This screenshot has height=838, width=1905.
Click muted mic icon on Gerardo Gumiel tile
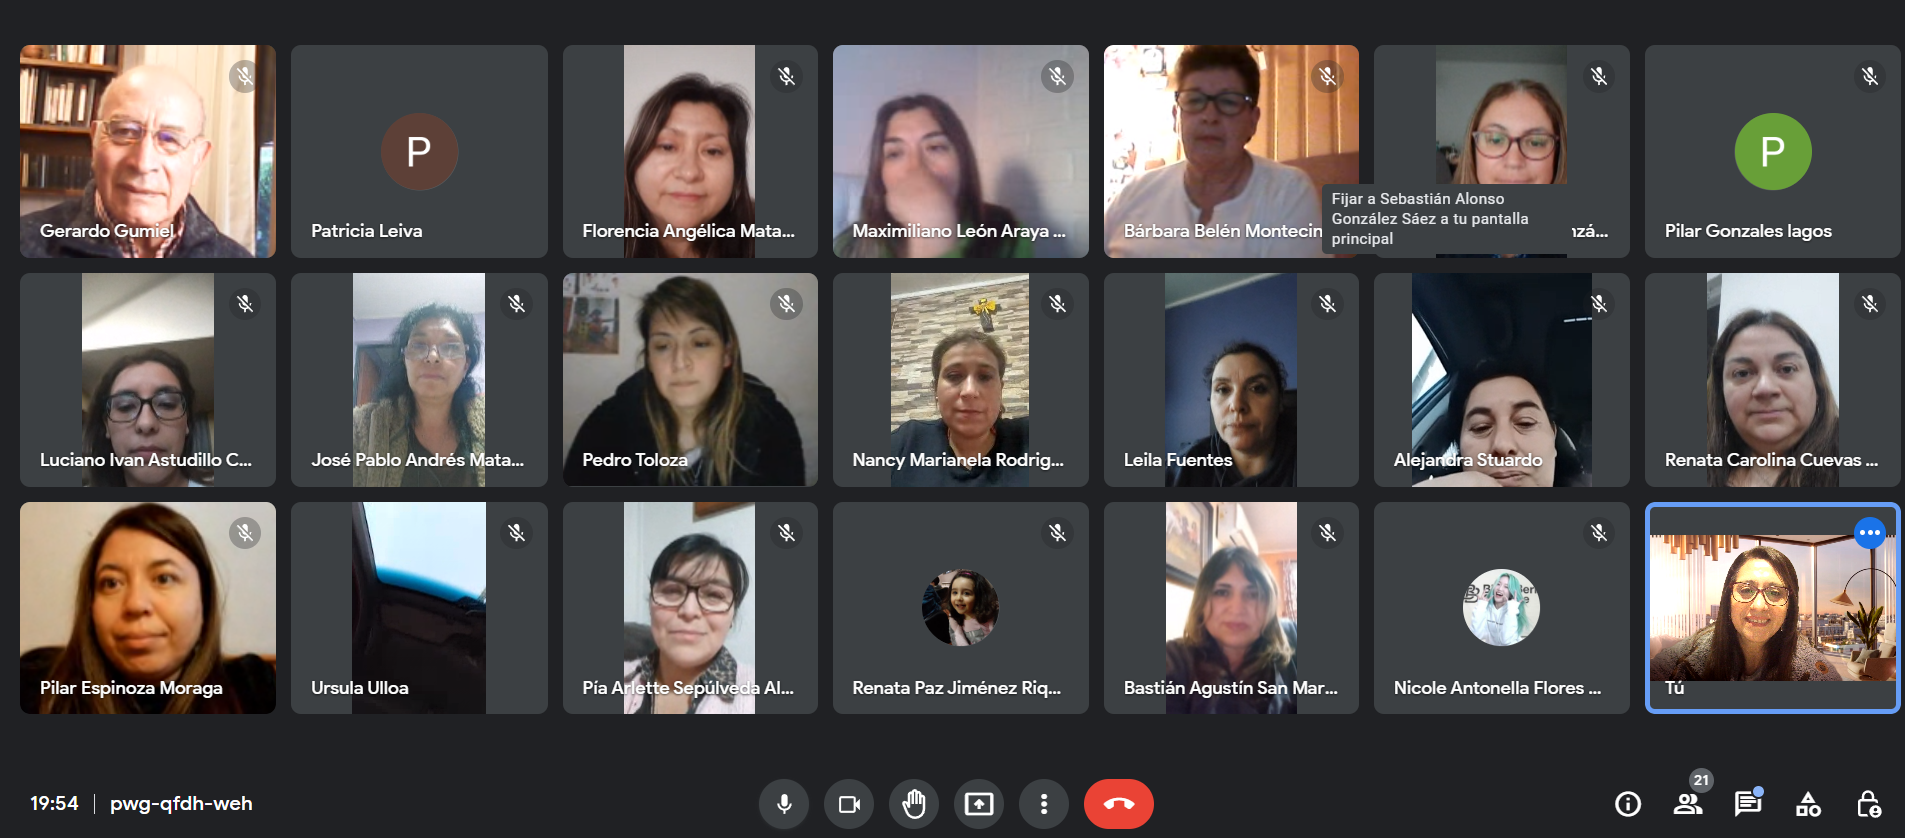coord(245,76)
